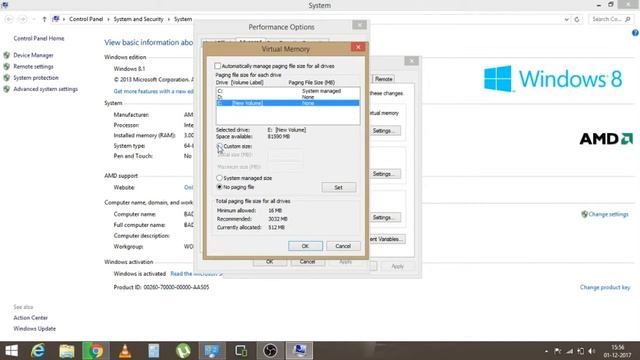Select the Custom size radio button
This screenshot has height=360, width=640.
[219, 146]
